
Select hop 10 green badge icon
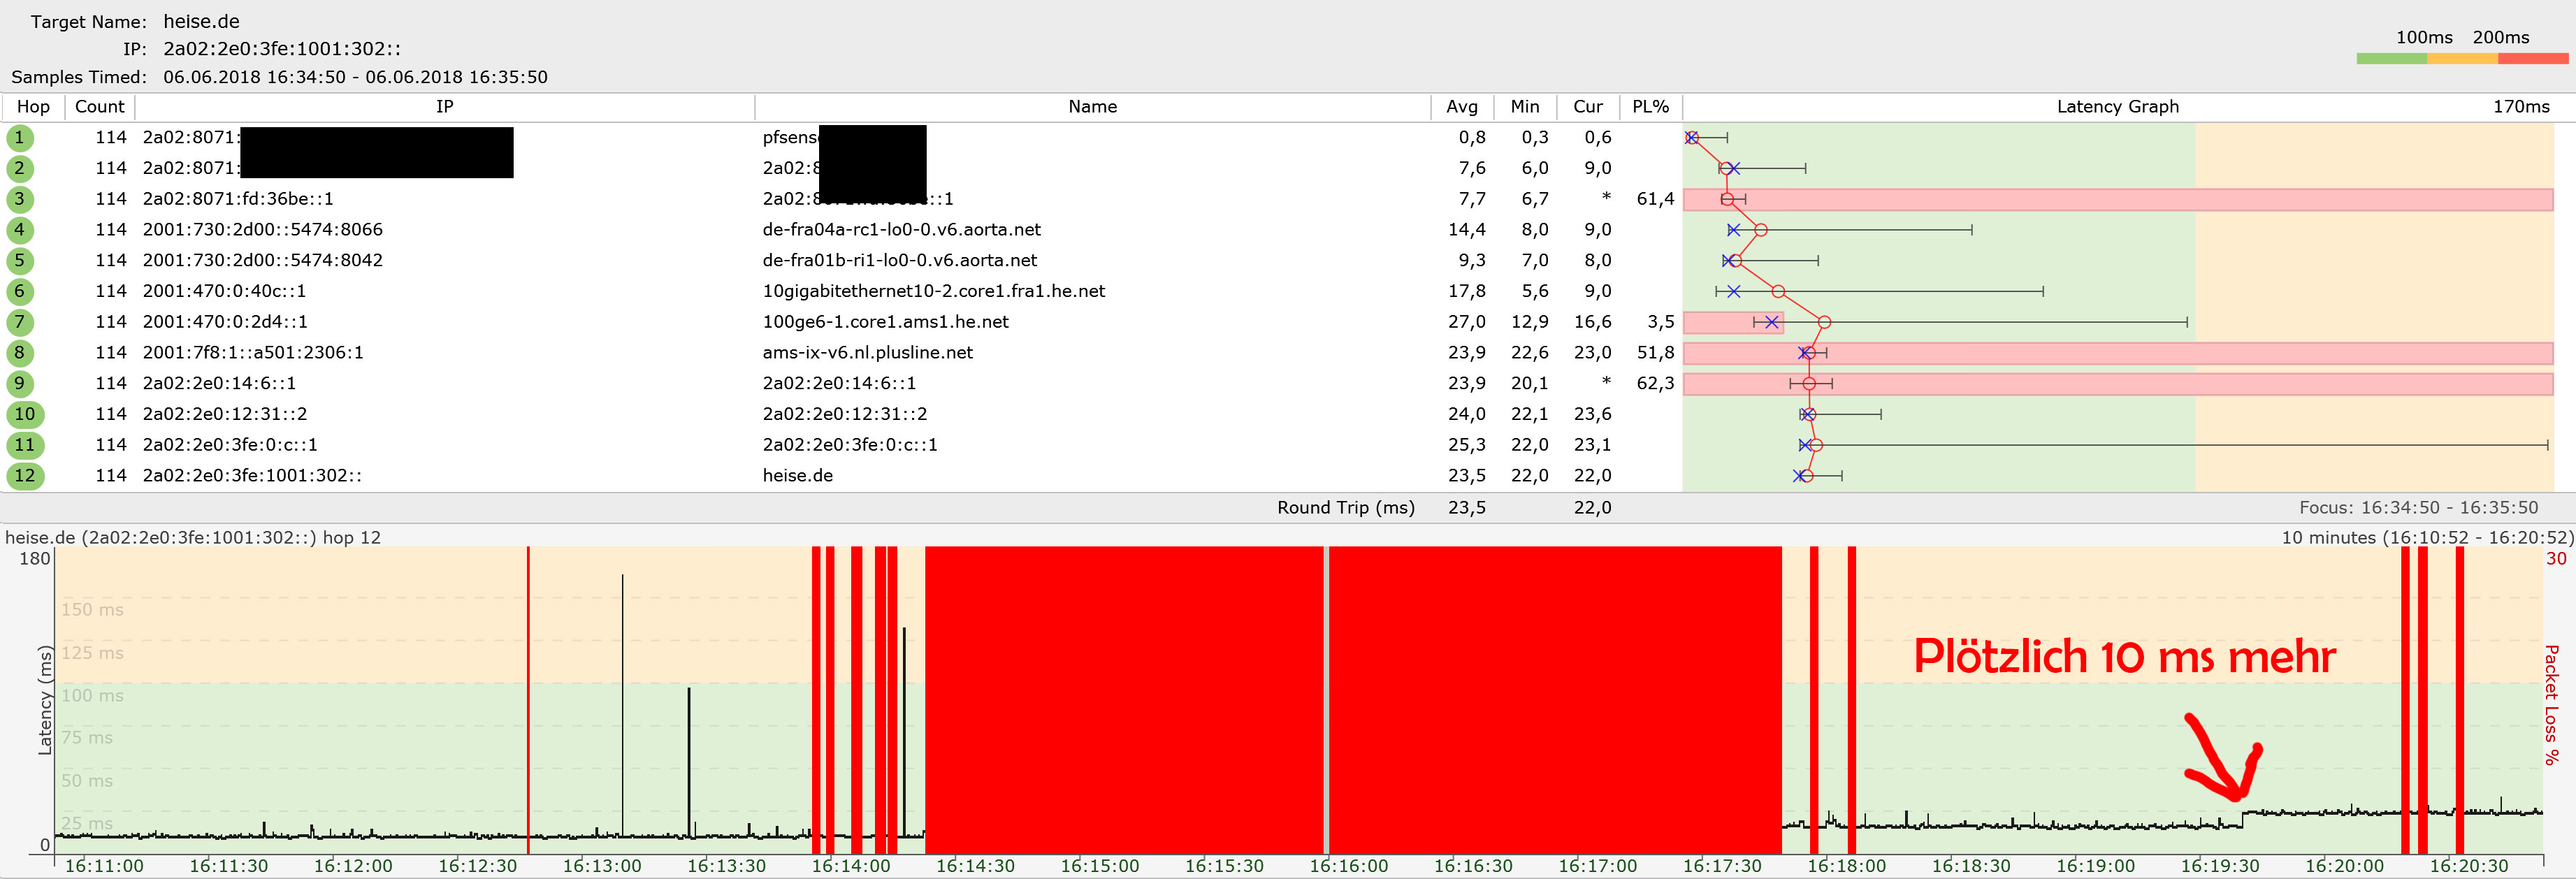(x=24, y=414)
